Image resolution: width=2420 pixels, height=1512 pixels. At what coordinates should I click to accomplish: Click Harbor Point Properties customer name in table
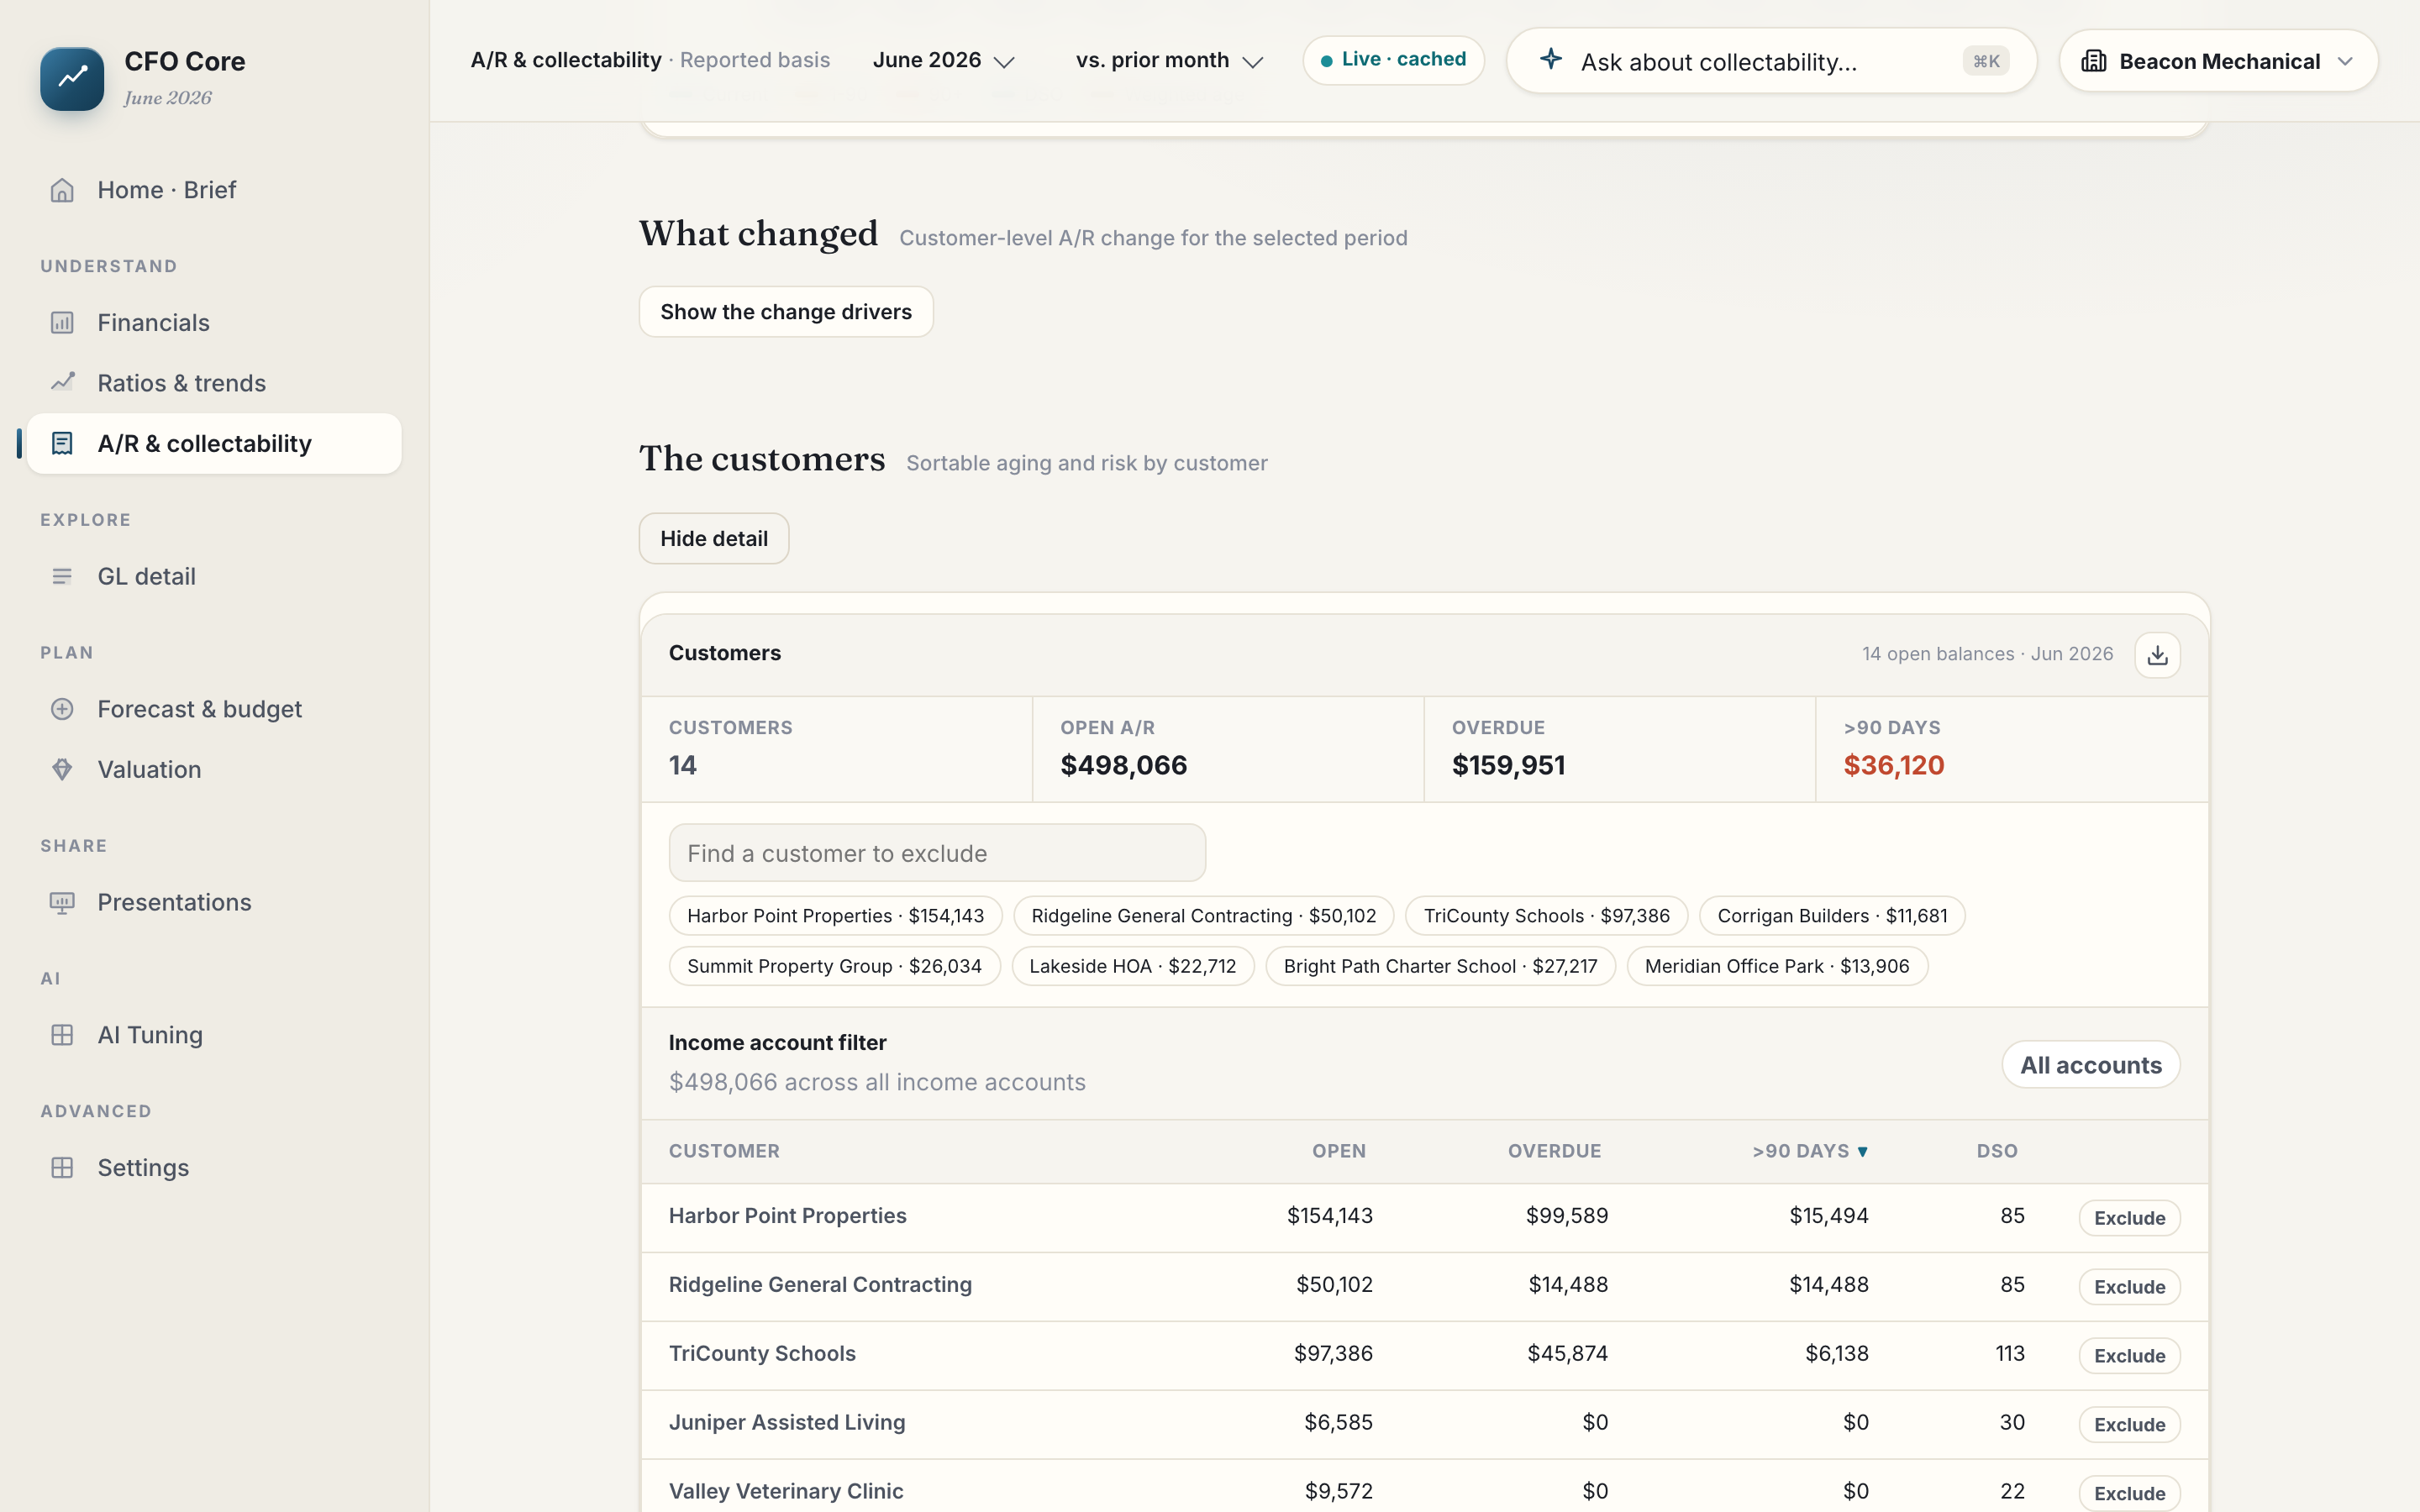click(x=787, y=1216)
